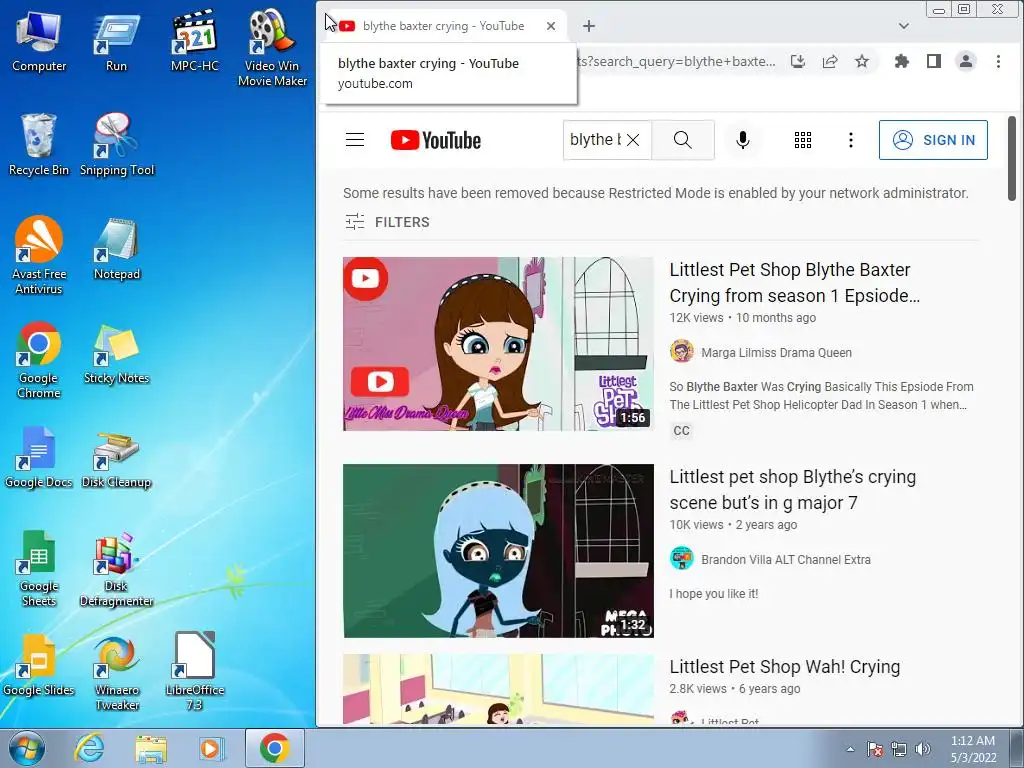The height and width of the screenshot is (768, 1024).
Task: Close the blythe baxter crying tab
Action: pyautogui.click(x=551, y=26)
